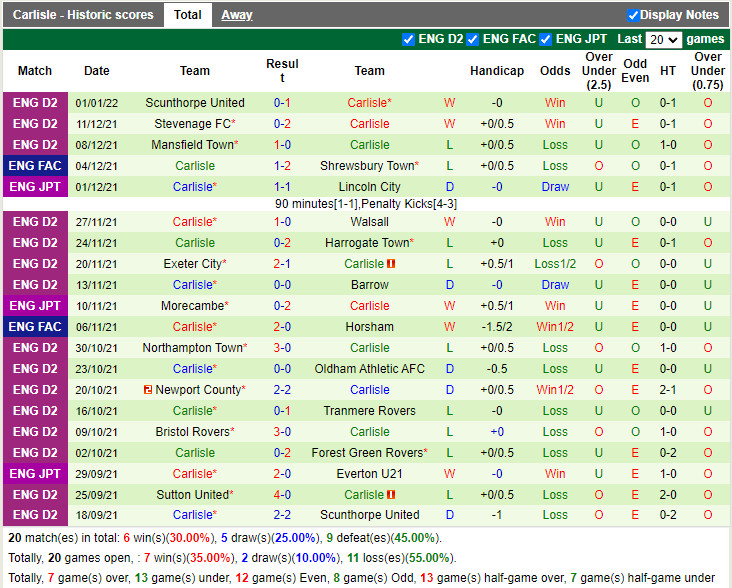
Task: Open Stevenage FC team link
Action: tap(195, 124)
